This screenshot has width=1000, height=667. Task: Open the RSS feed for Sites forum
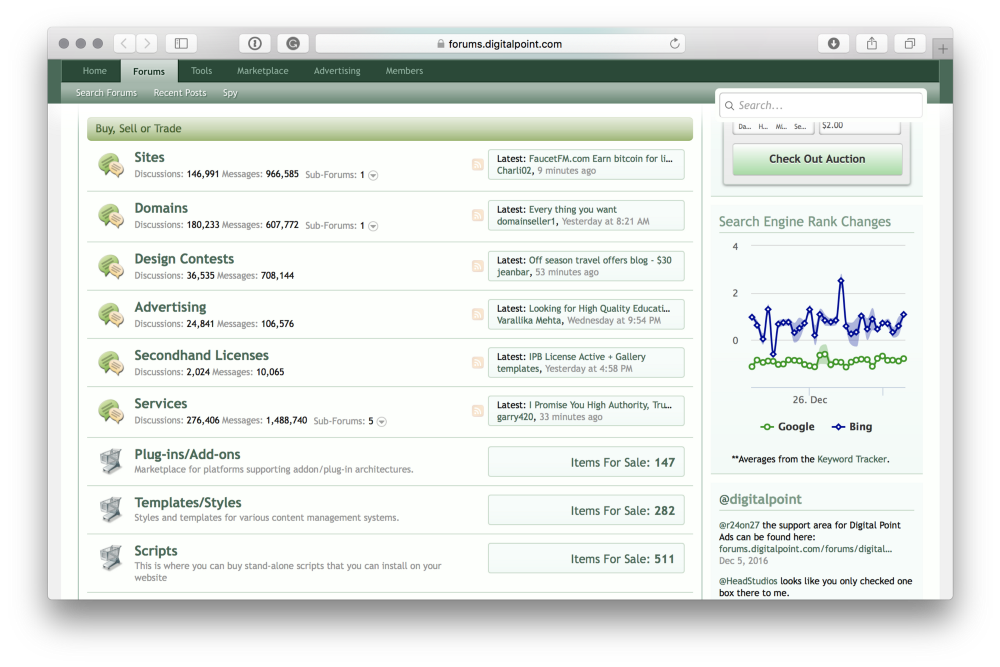478,165
